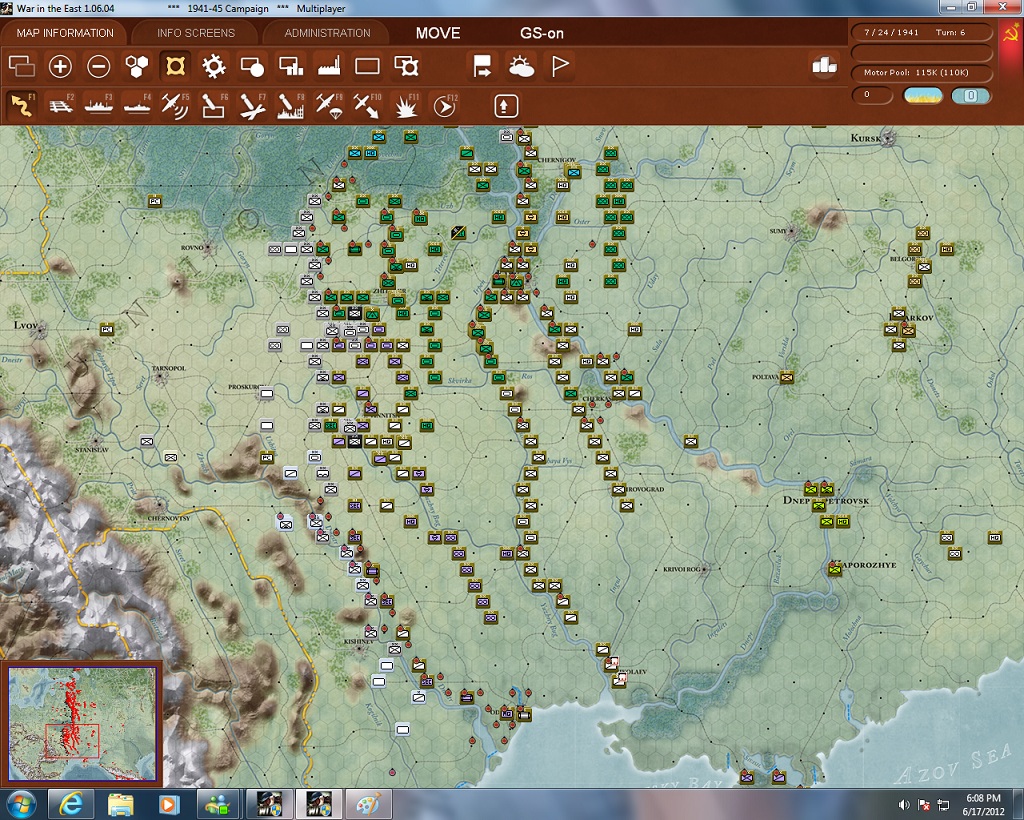The image size is (1024, 820).
Task: Select F6 bomb unit mode icon
Action: point(214,106)
